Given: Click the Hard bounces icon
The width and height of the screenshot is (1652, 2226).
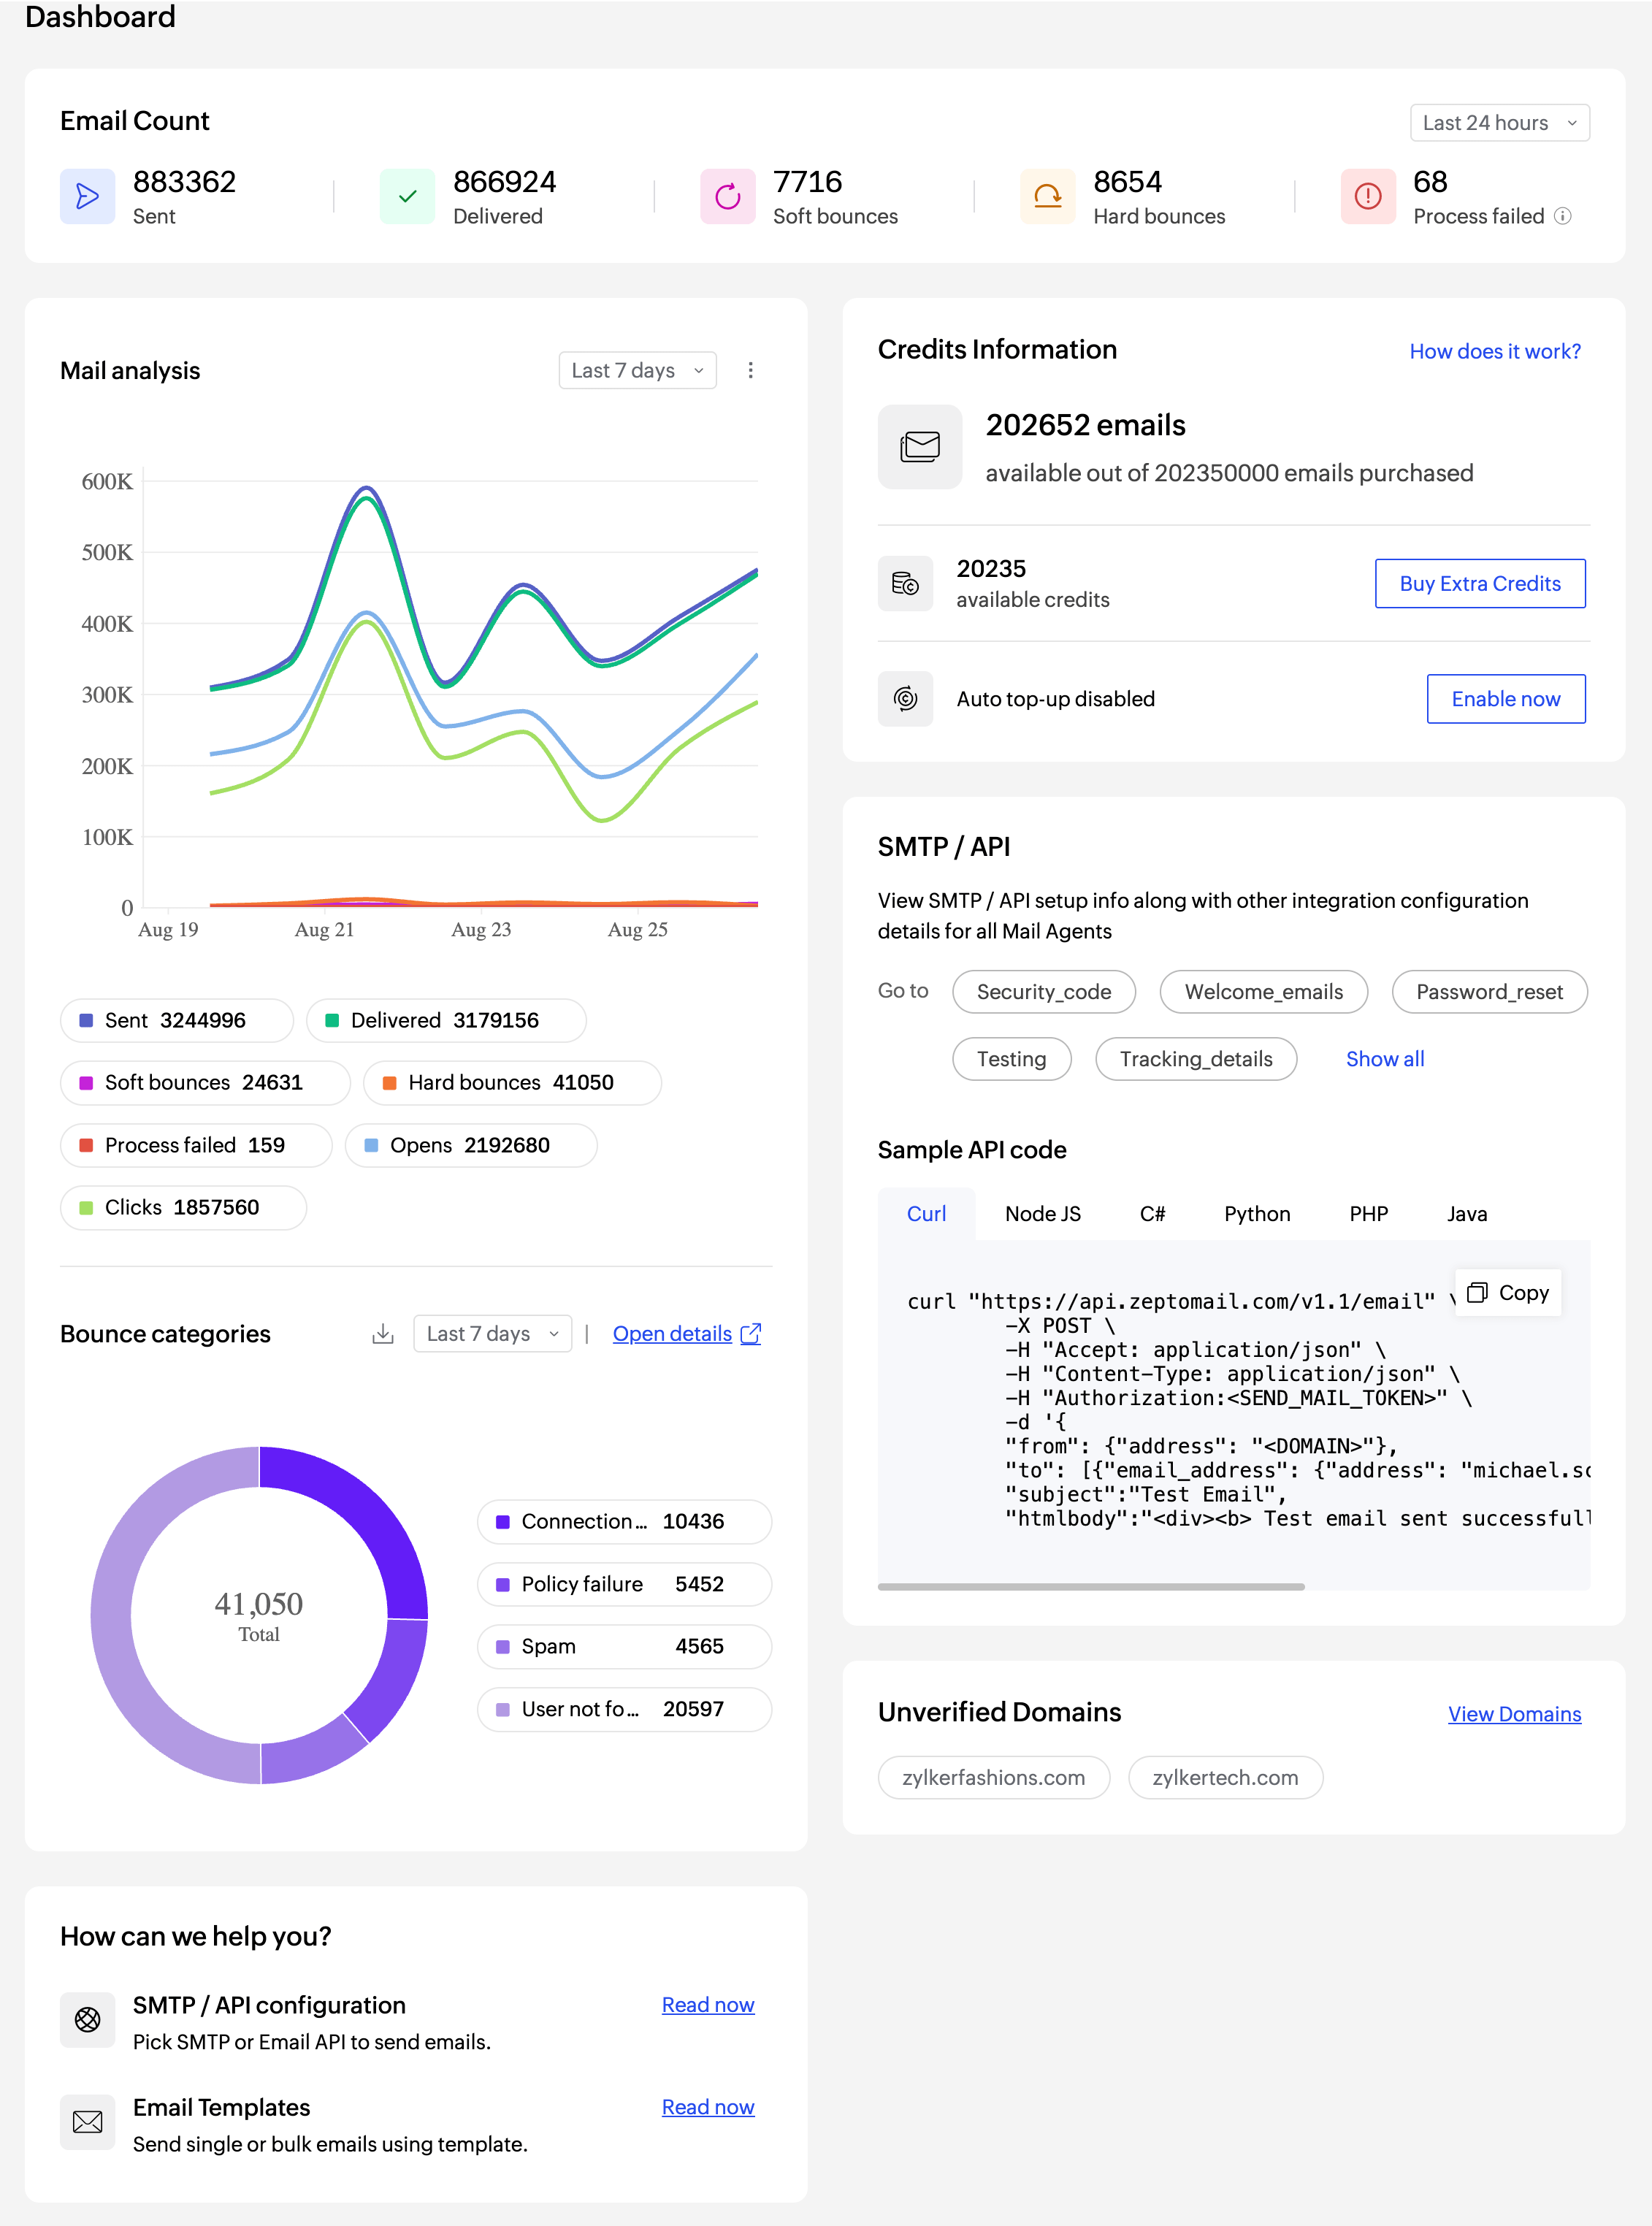Looking at the screenshot, I should pos(1047,196).
